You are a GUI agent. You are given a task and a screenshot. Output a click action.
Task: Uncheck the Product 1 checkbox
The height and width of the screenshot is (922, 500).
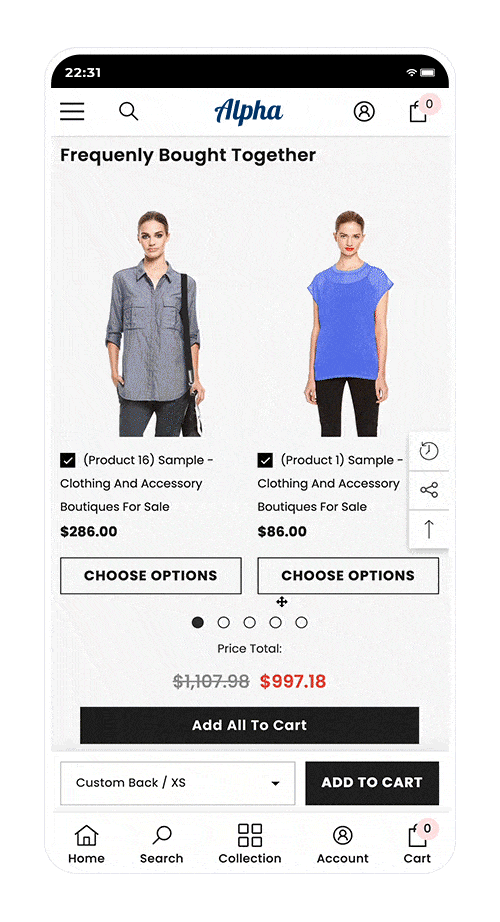pyautogui.click(x=265, y=460)
